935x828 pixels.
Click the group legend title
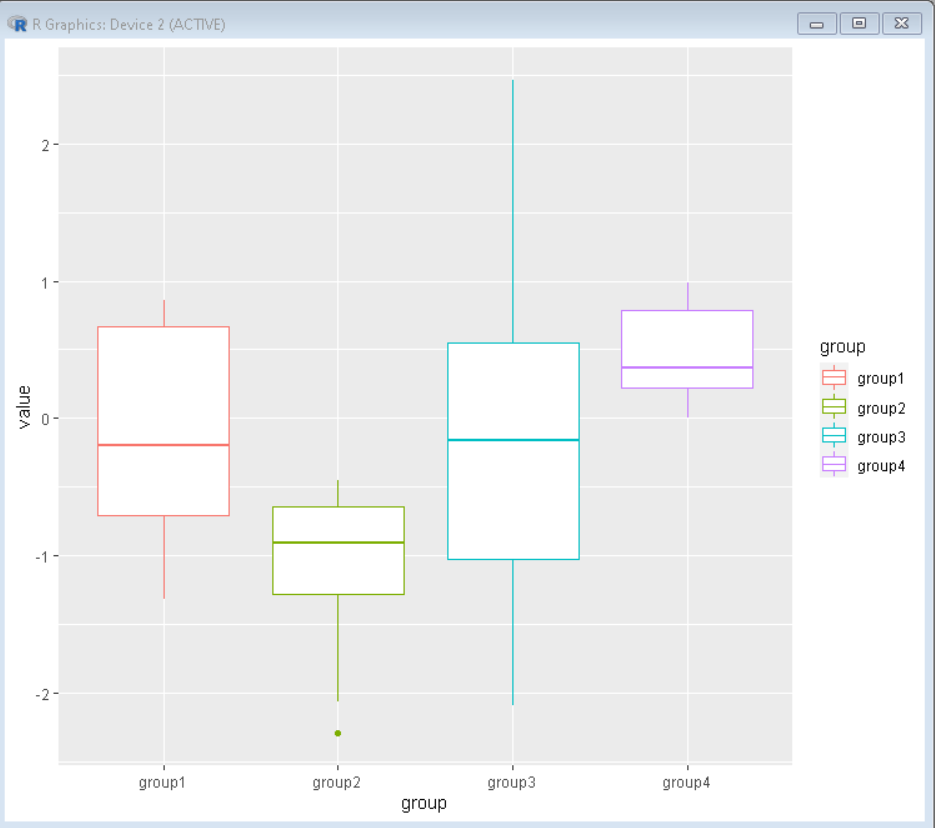(842, 347)
